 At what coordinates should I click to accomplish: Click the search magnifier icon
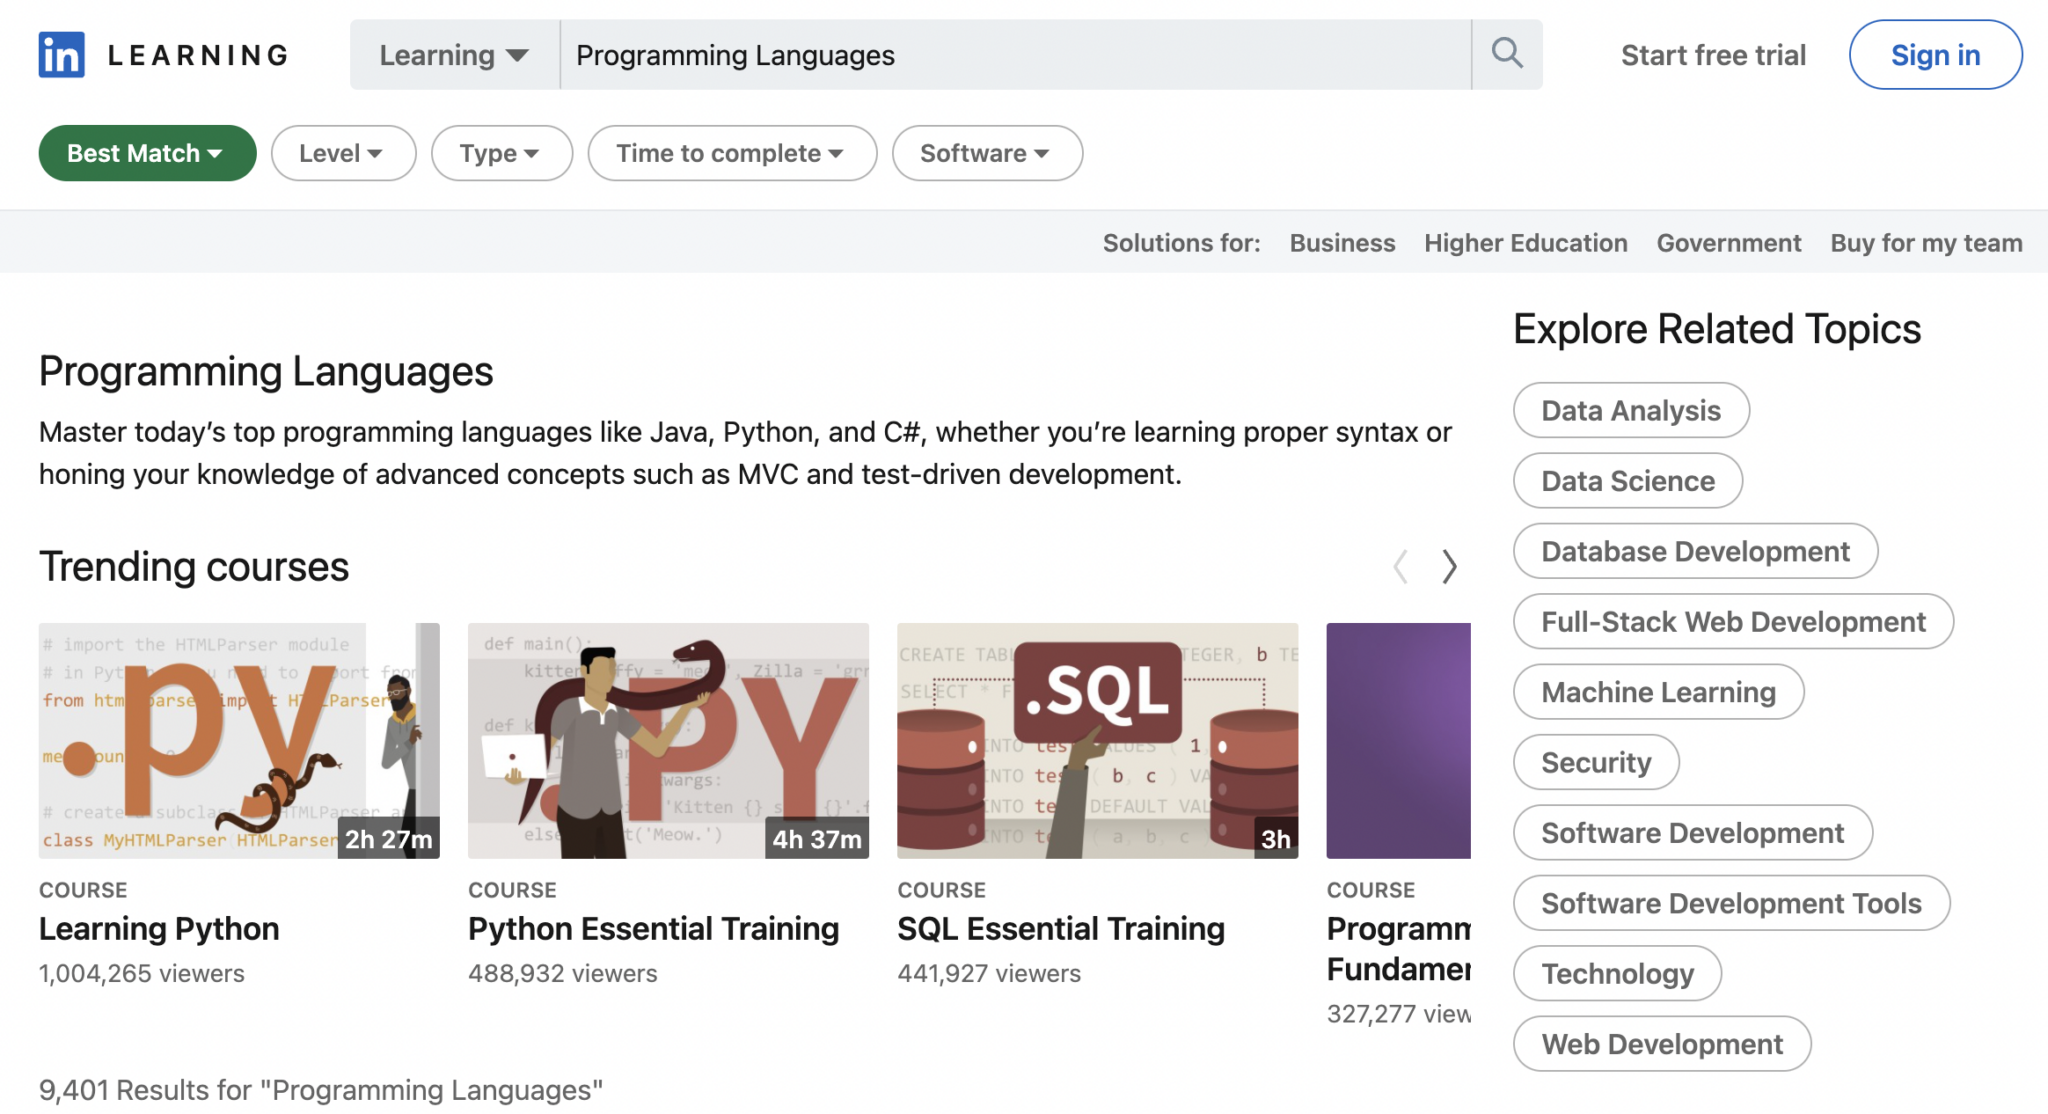tap(1507, 54)
